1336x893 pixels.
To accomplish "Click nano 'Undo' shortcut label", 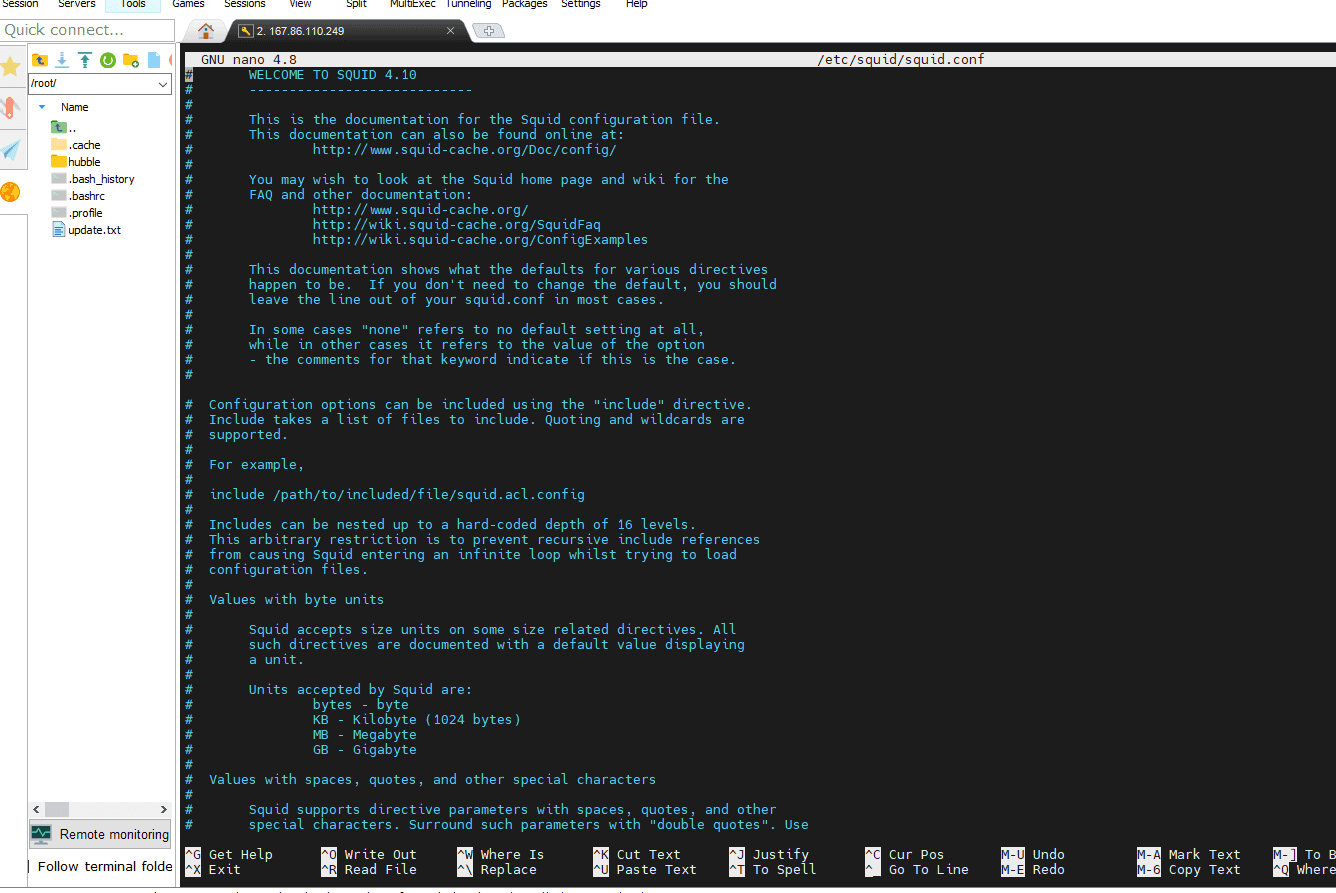I will [x=1048, y=855].
